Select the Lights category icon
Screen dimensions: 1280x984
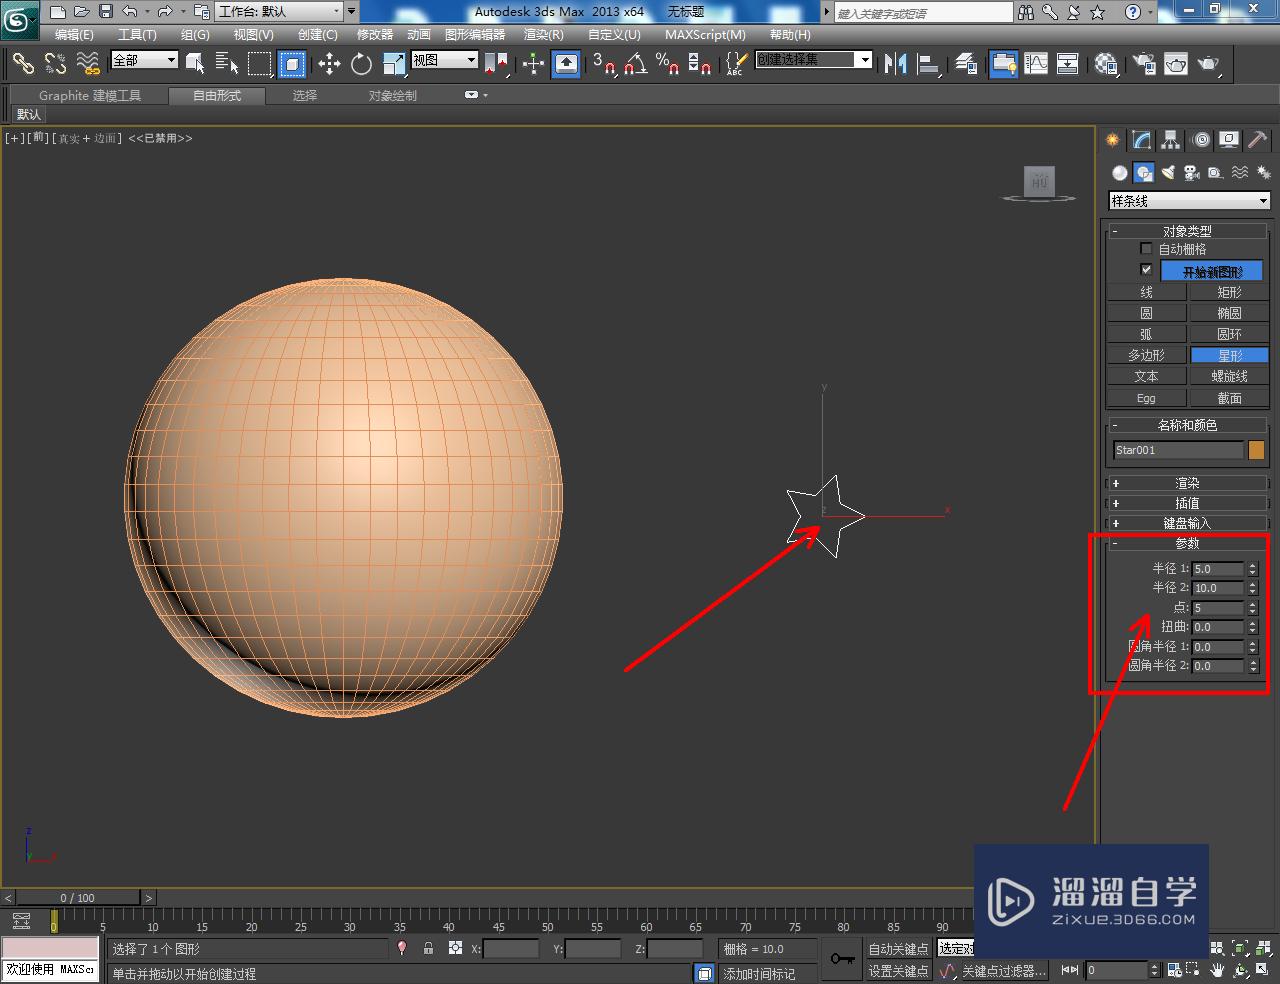point(1168,173)
